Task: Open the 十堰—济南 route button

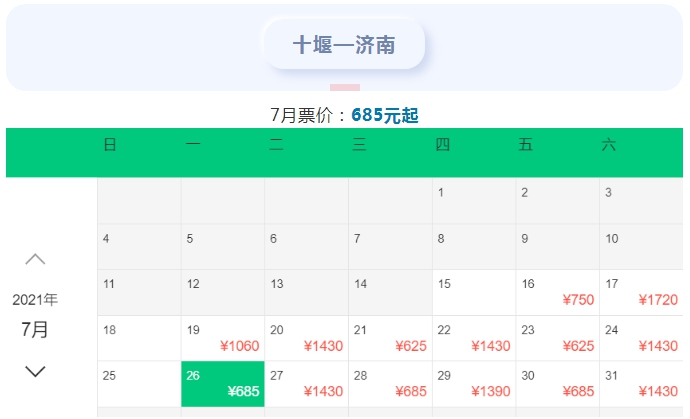Action: click(x=344, y=44)
